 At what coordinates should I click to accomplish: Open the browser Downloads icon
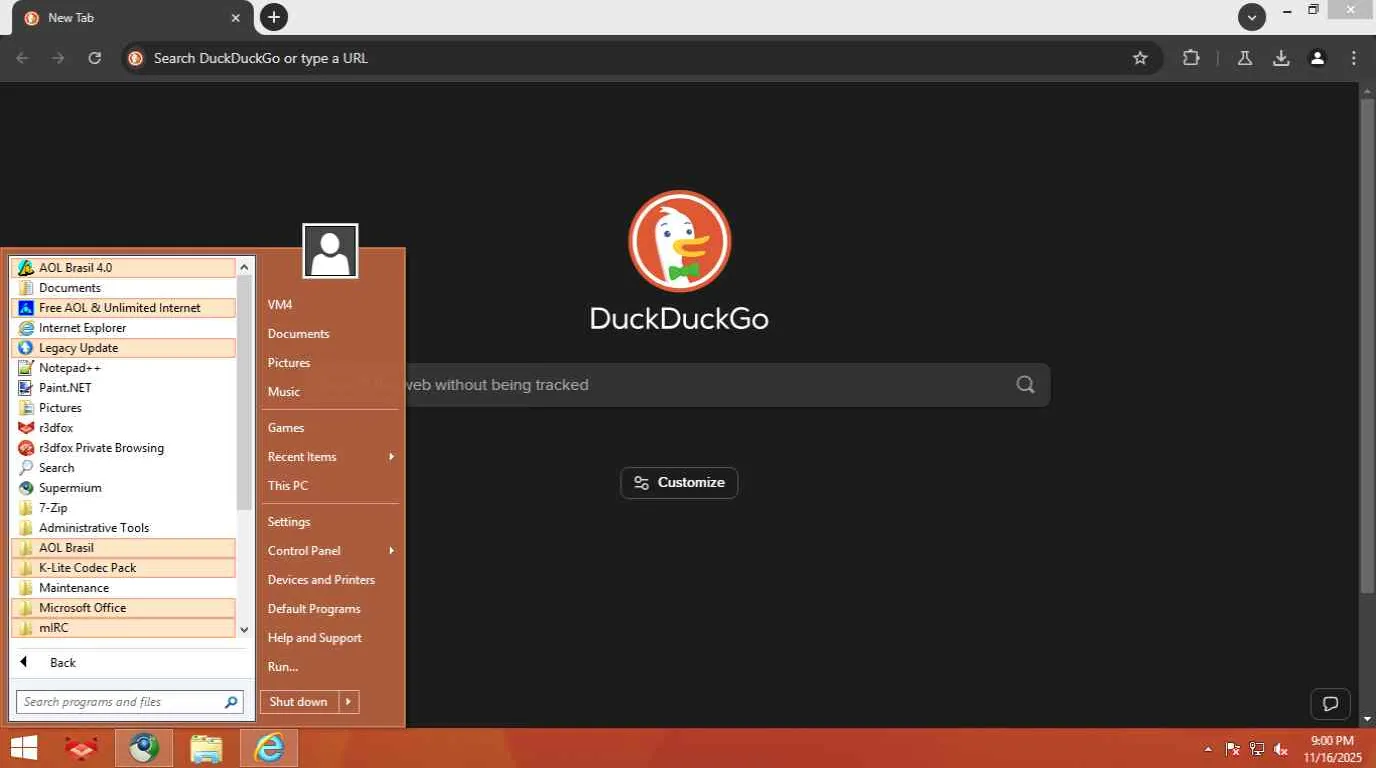(x=1281, y=58)
